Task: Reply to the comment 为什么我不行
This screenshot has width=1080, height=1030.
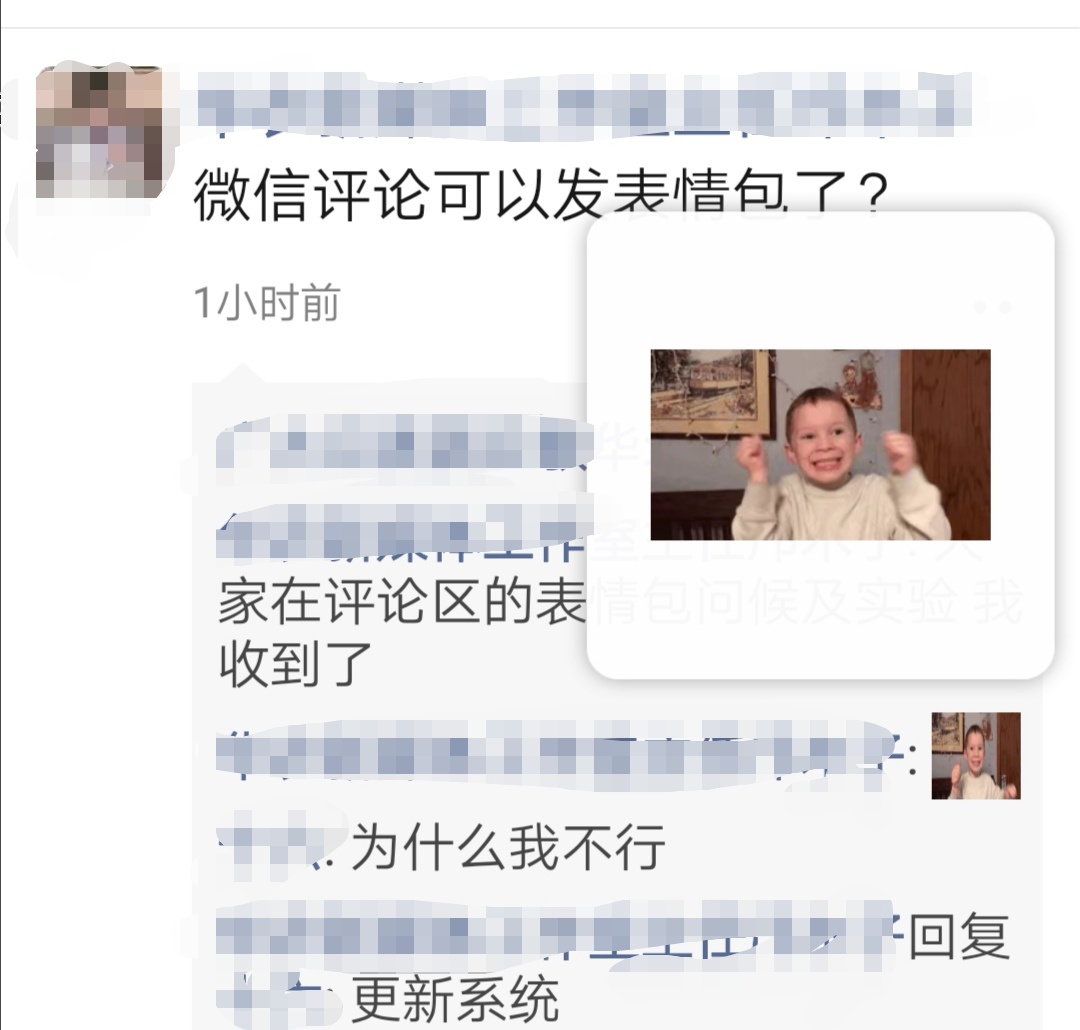Action: [508, 847]
